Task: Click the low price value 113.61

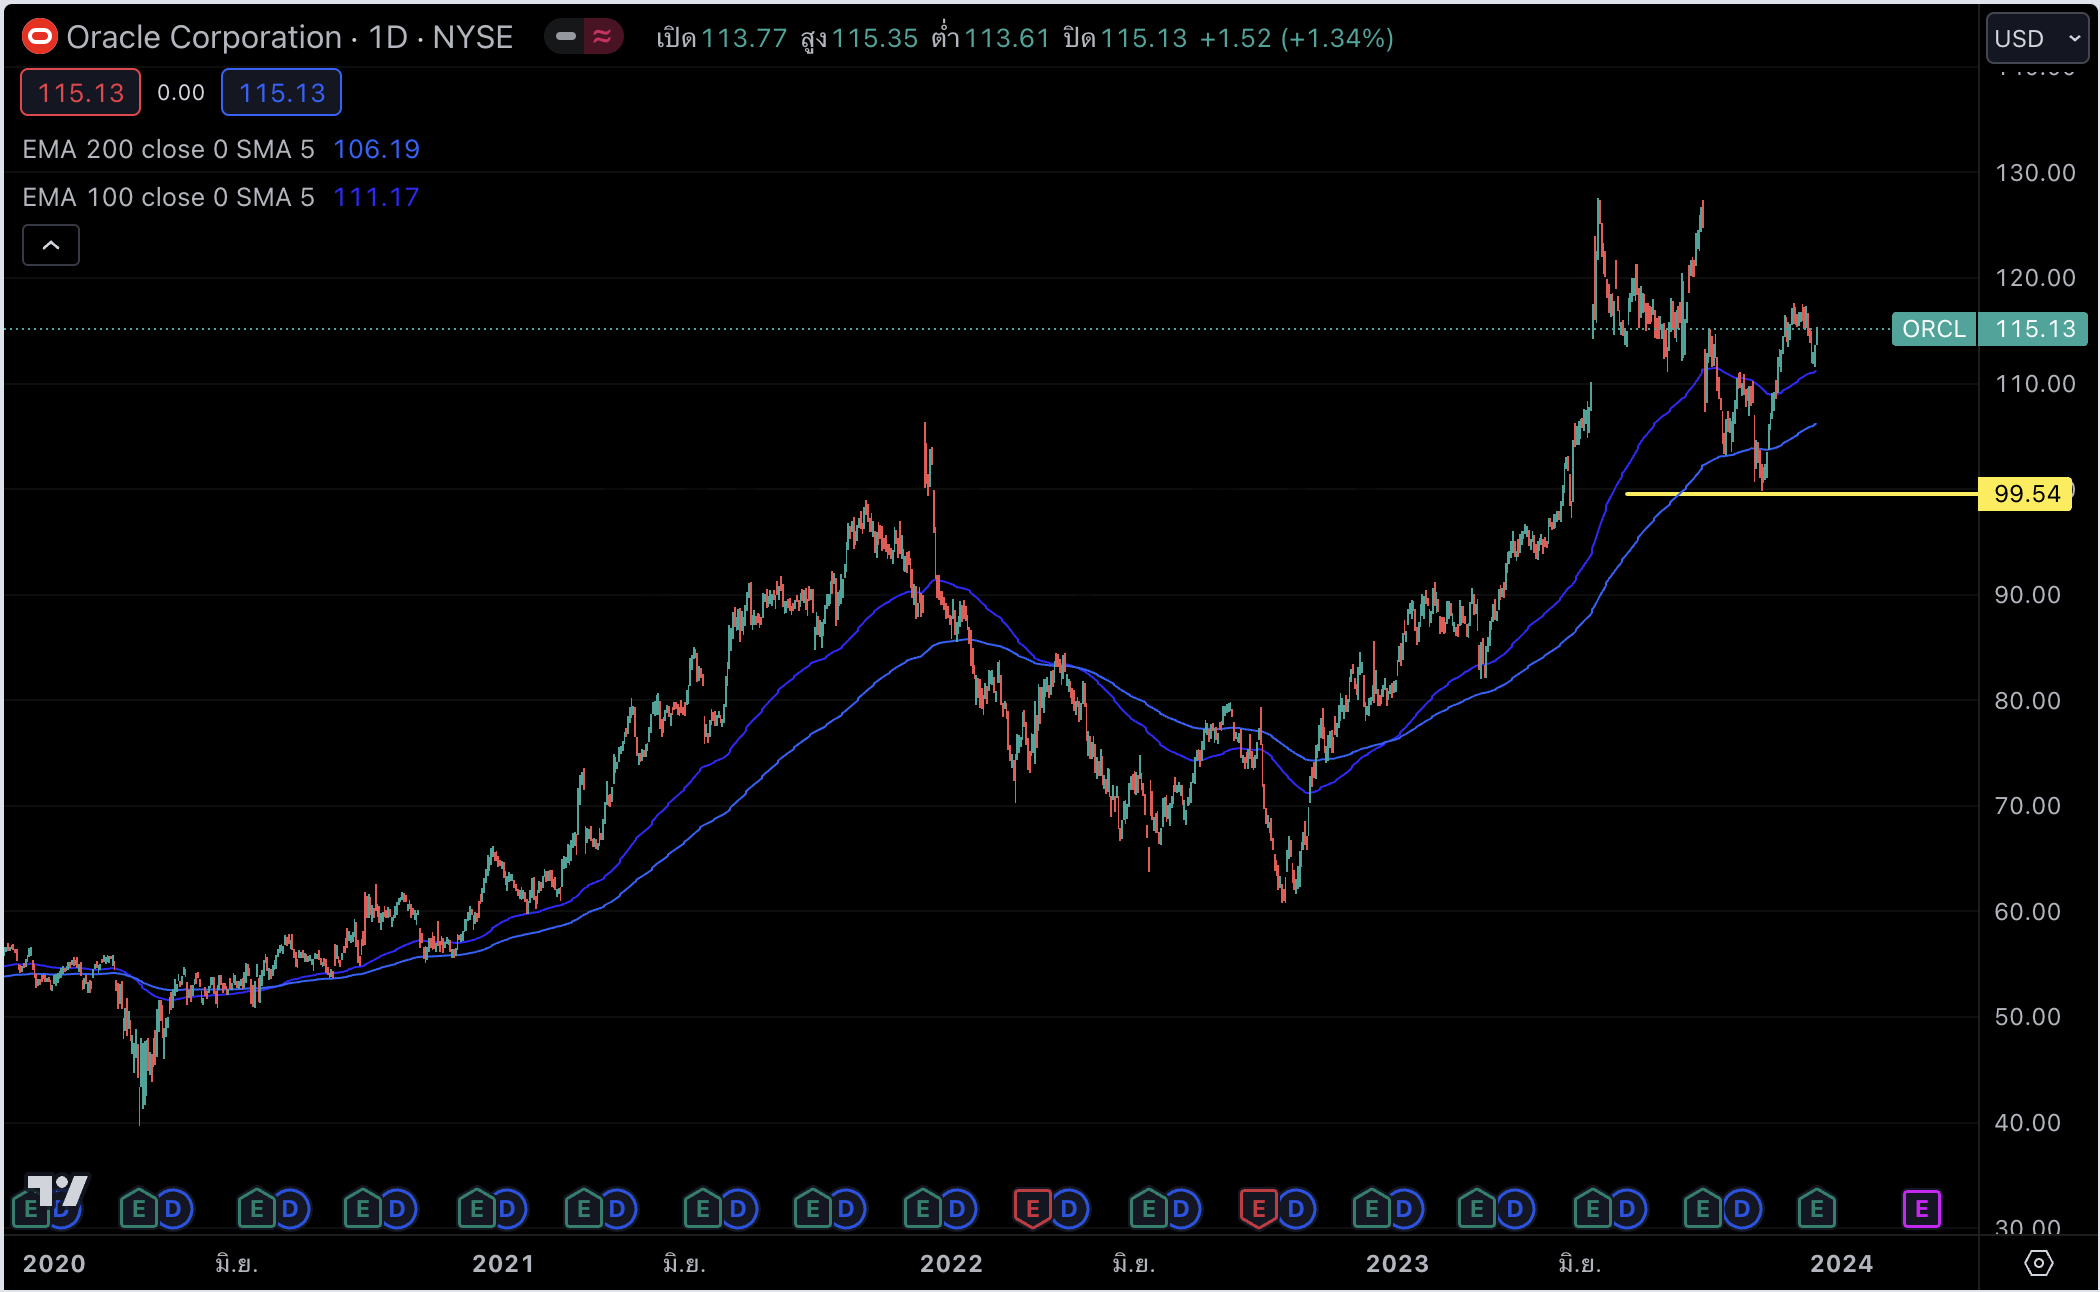Action: (x=1007, y=38)
